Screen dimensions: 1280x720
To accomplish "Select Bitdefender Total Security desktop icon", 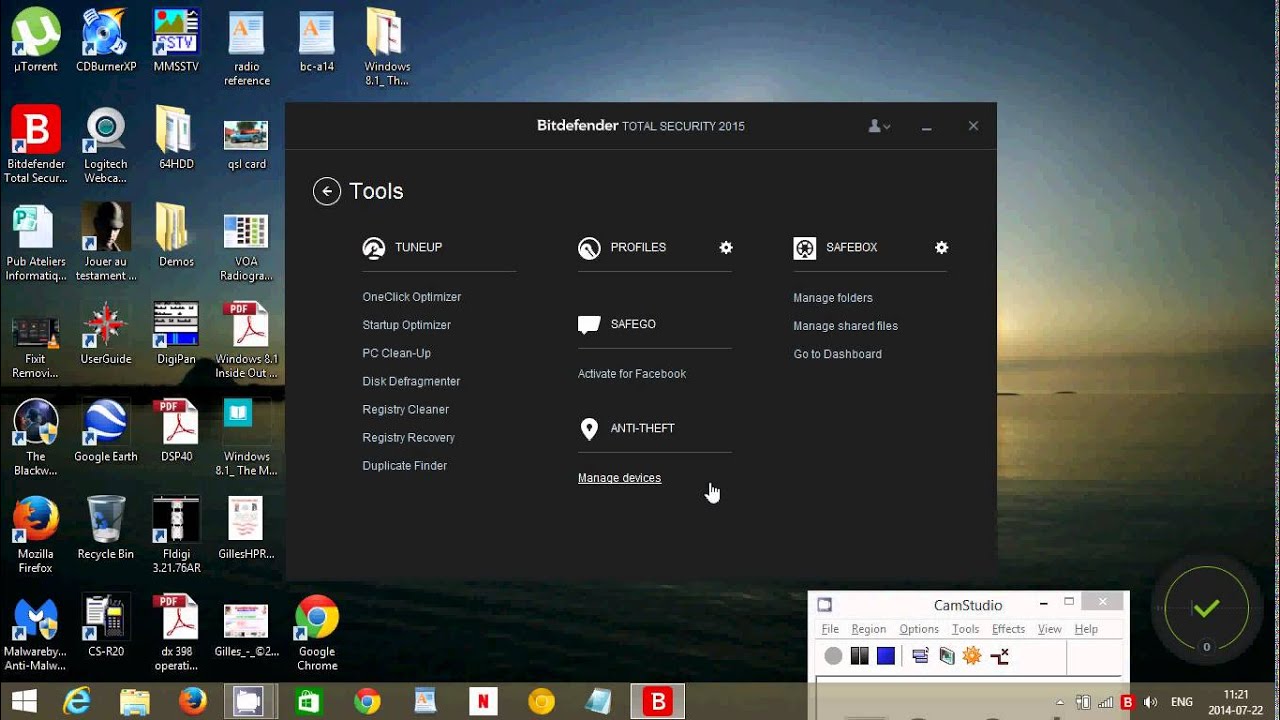I will [x=35, y=145].
